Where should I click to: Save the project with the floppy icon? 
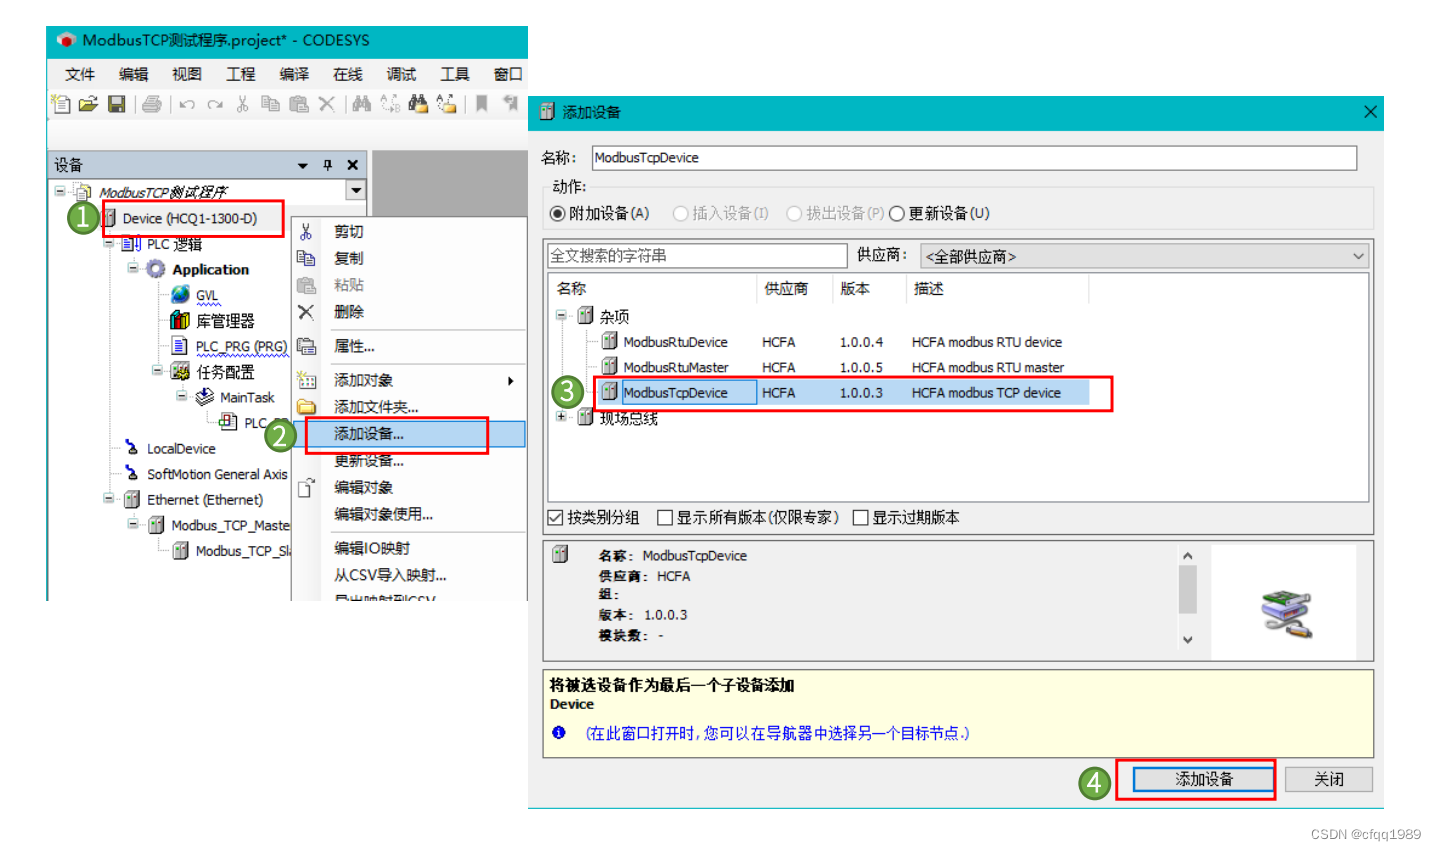pyautogui.click(x=116, y=103)
